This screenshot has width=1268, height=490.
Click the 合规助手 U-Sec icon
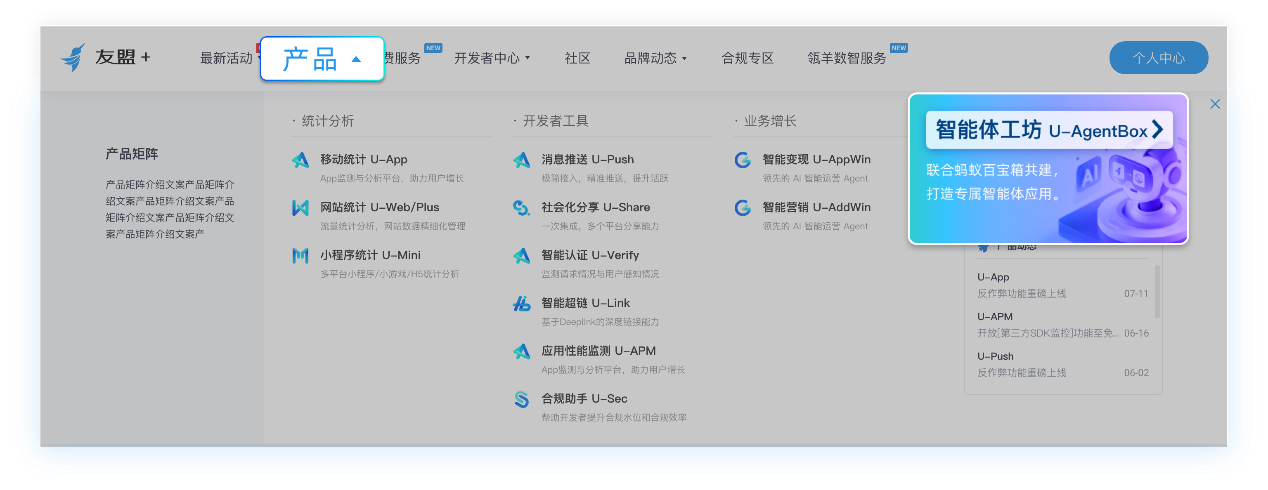tap(521, 399)
